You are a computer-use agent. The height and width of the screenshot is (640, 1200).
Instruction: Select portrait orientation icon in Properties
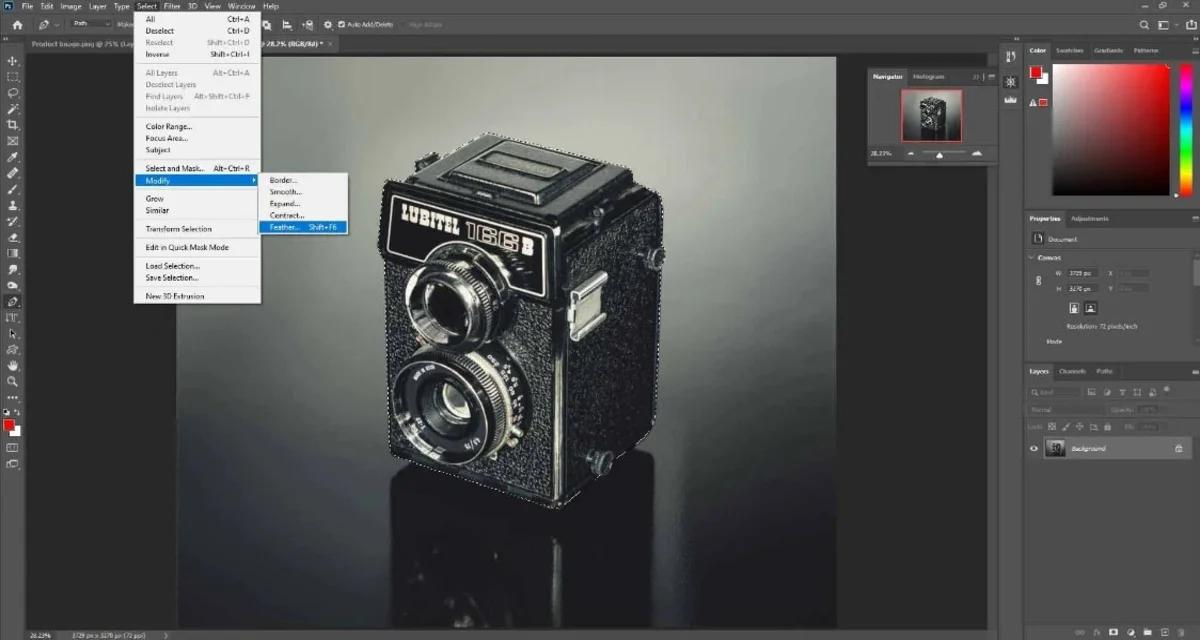(1073, 308)
